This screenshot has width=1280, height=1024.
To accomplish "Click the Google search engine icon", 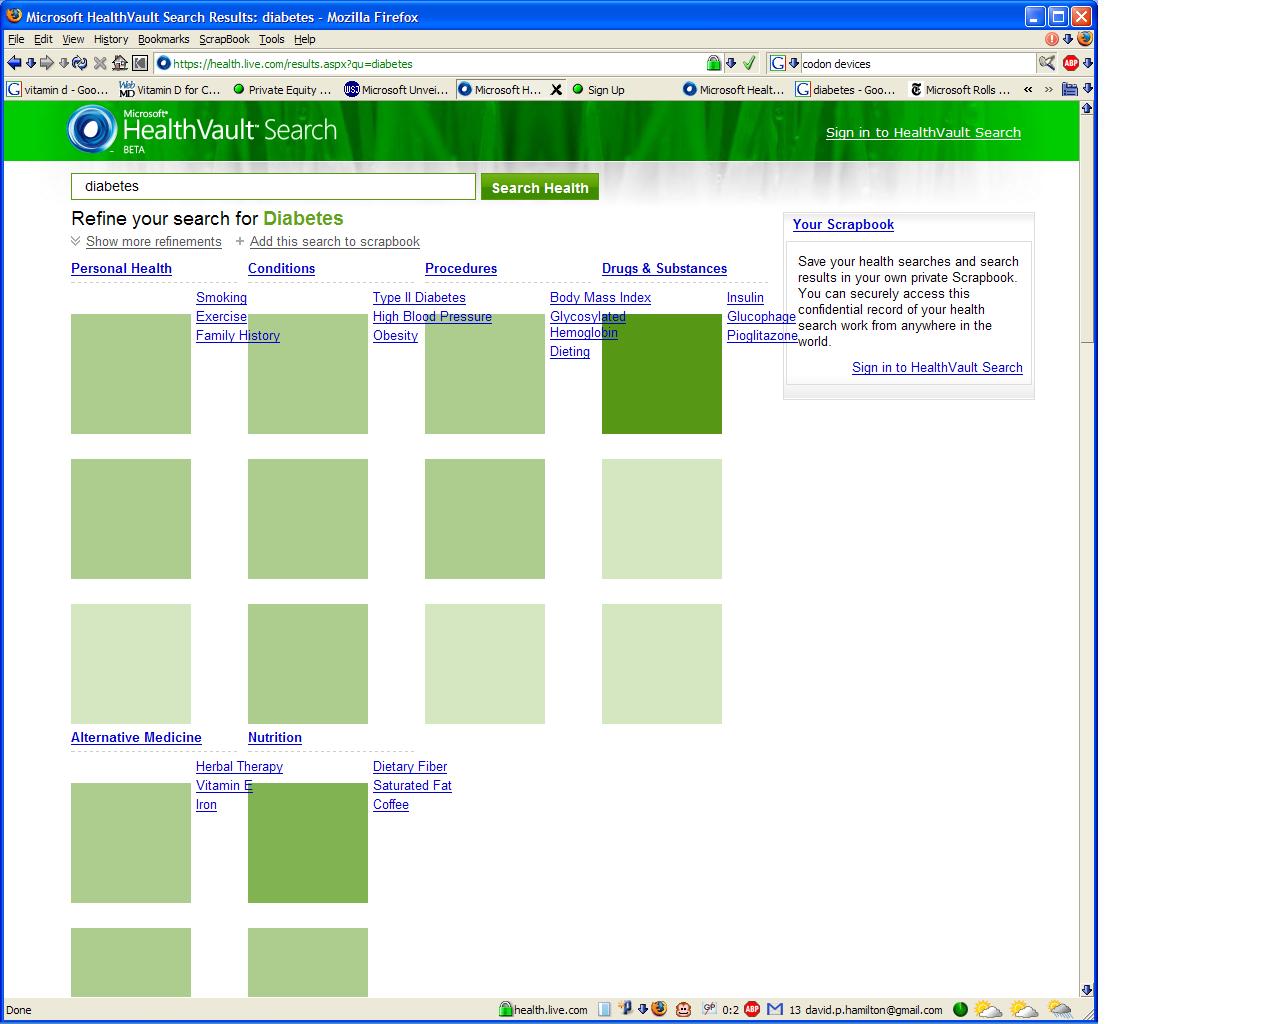I will [x=778, y=63].
